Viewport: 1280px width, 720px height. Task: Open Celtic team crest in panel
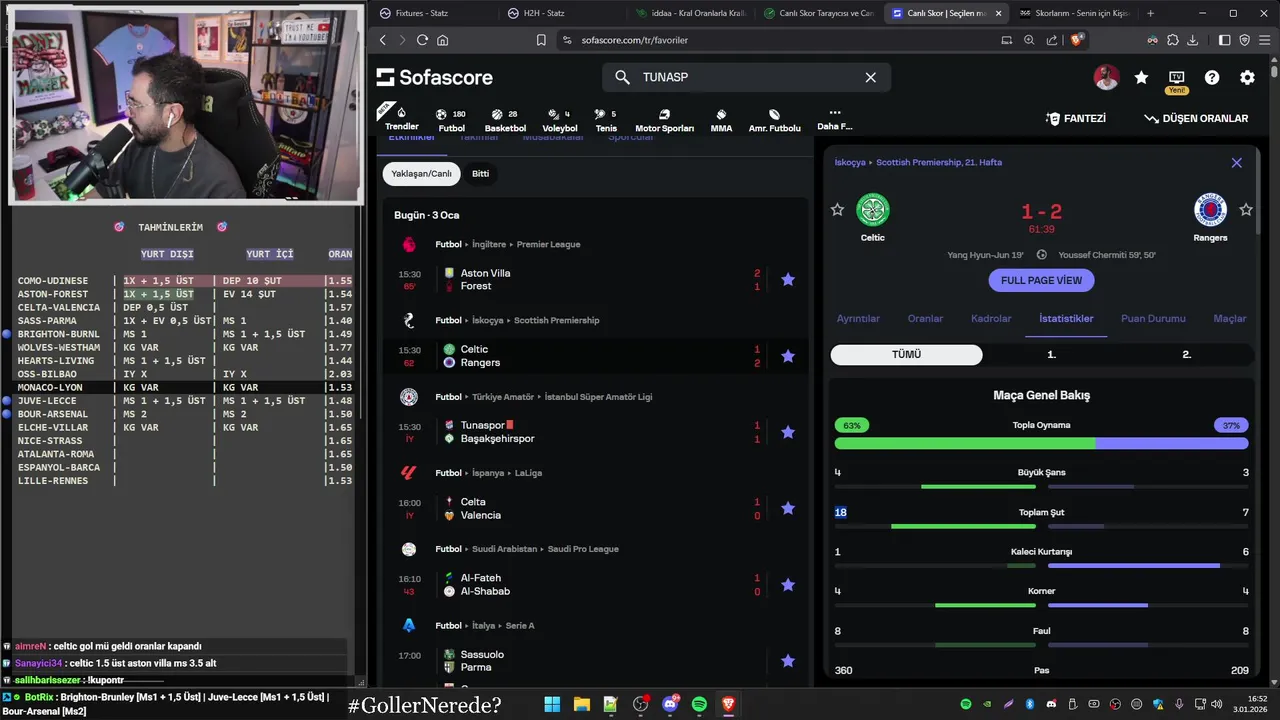873,210
